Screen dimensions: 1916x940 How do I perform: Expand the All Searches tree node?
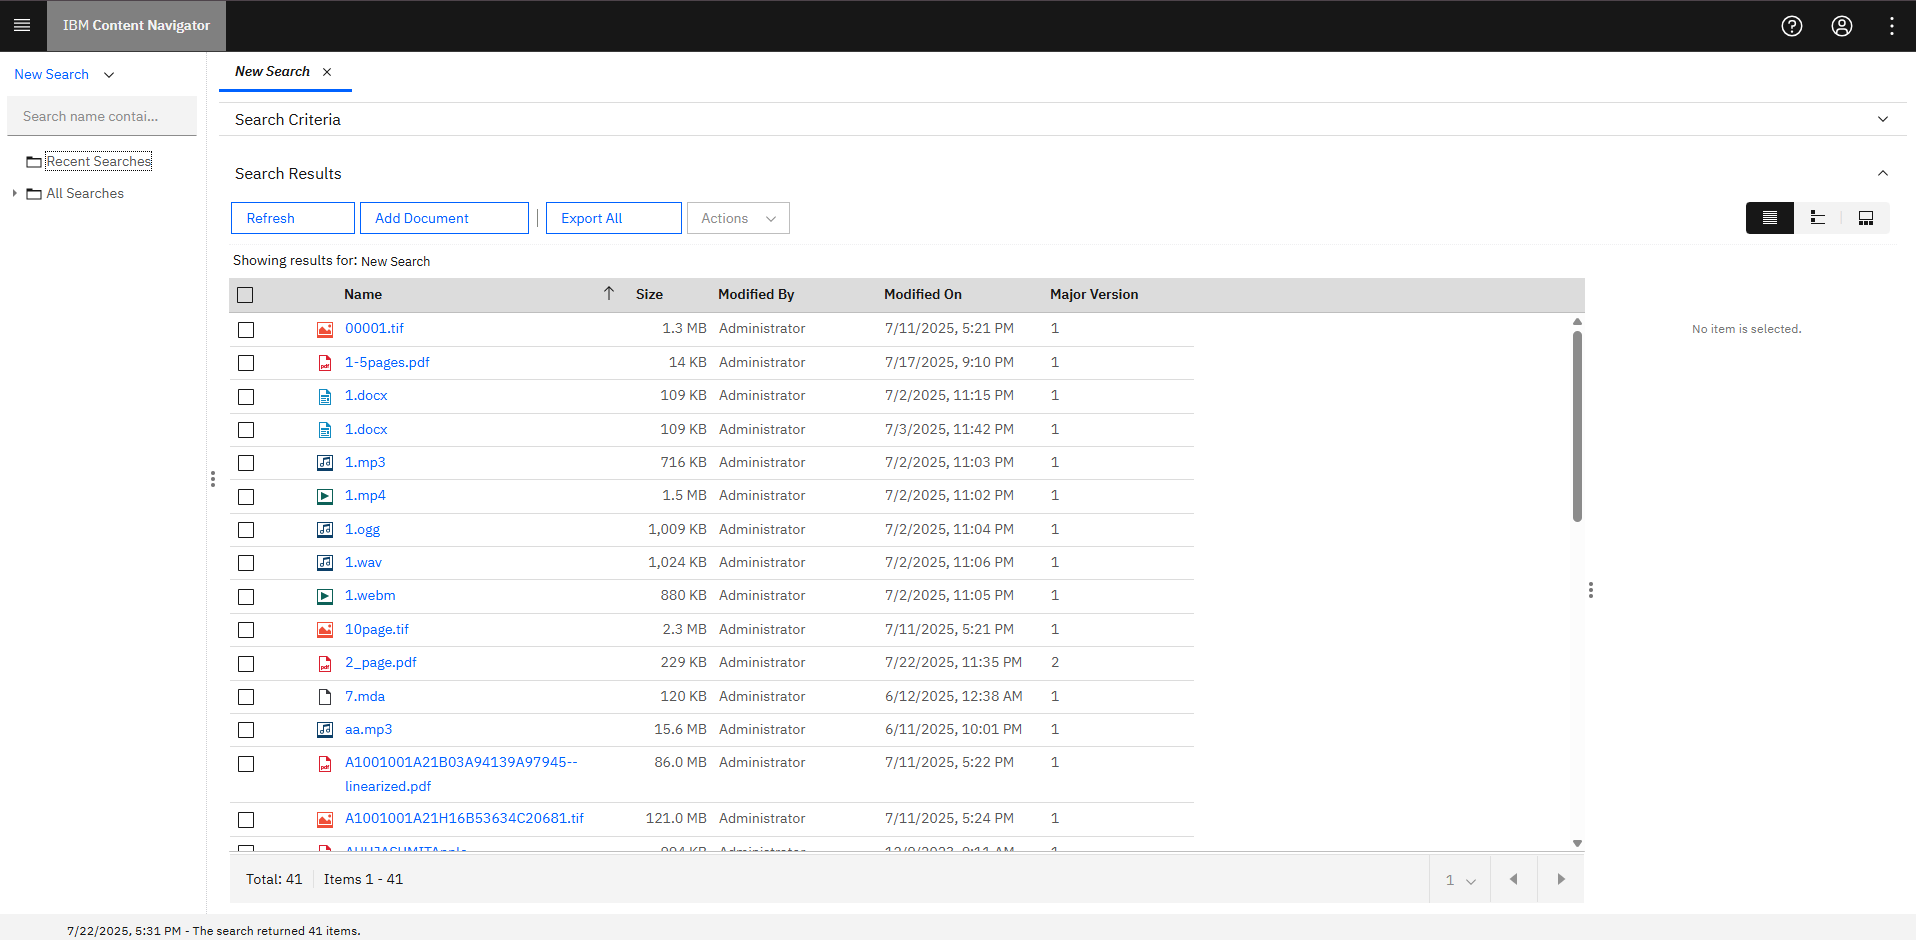point(14,193)
